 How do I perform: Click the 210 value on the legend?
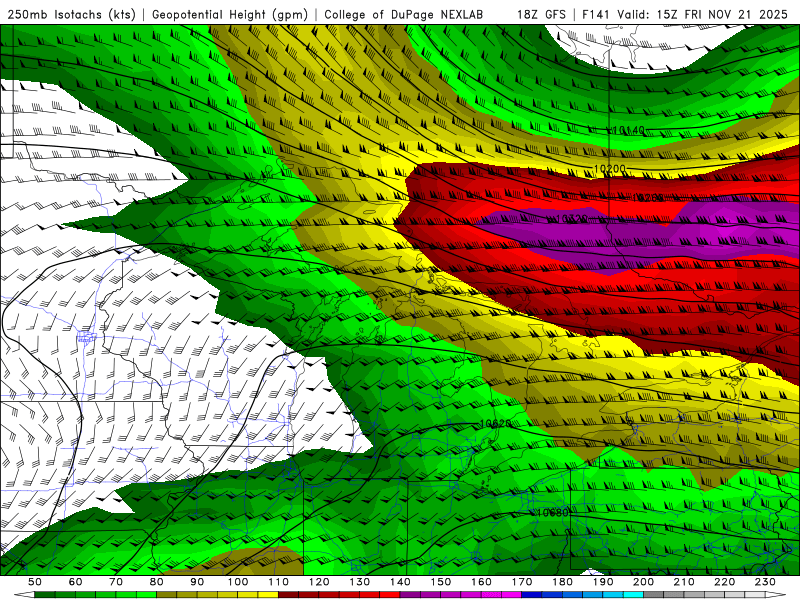pyautogui.click(x=684, y=582)
